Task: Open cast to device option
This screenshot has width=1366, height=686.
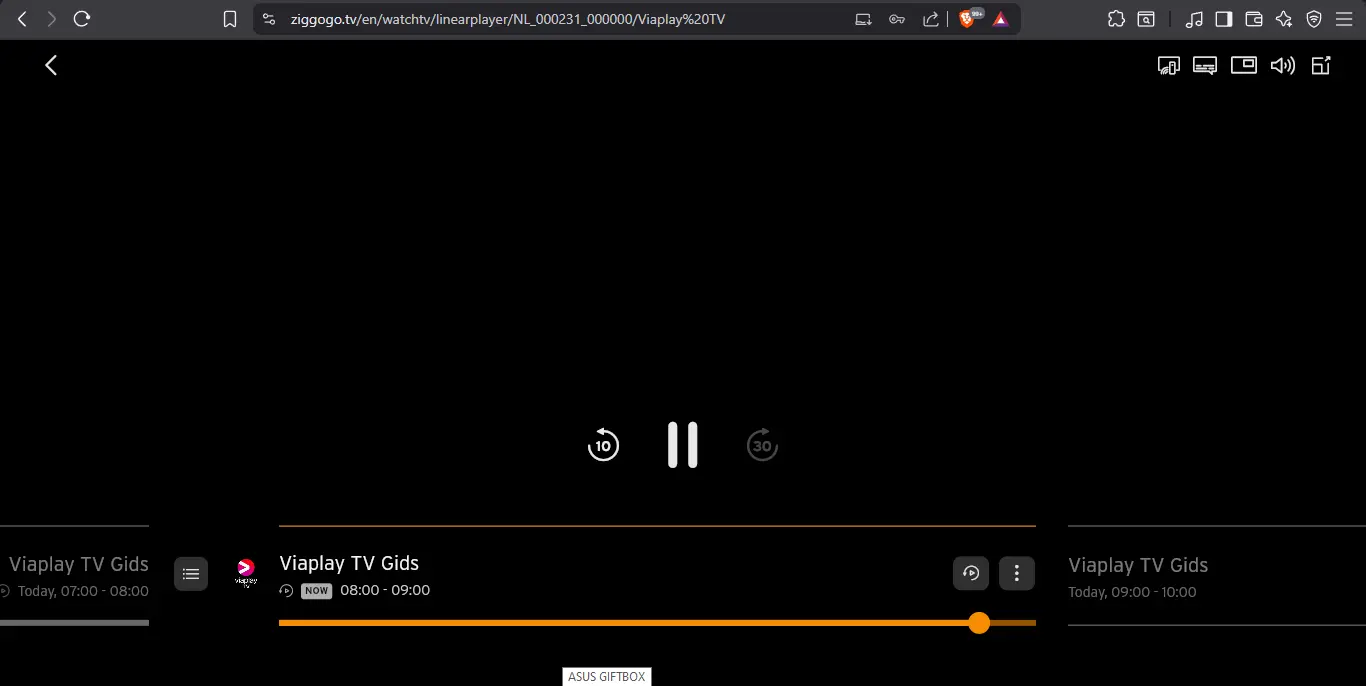Action: (x=1168, y=66)
